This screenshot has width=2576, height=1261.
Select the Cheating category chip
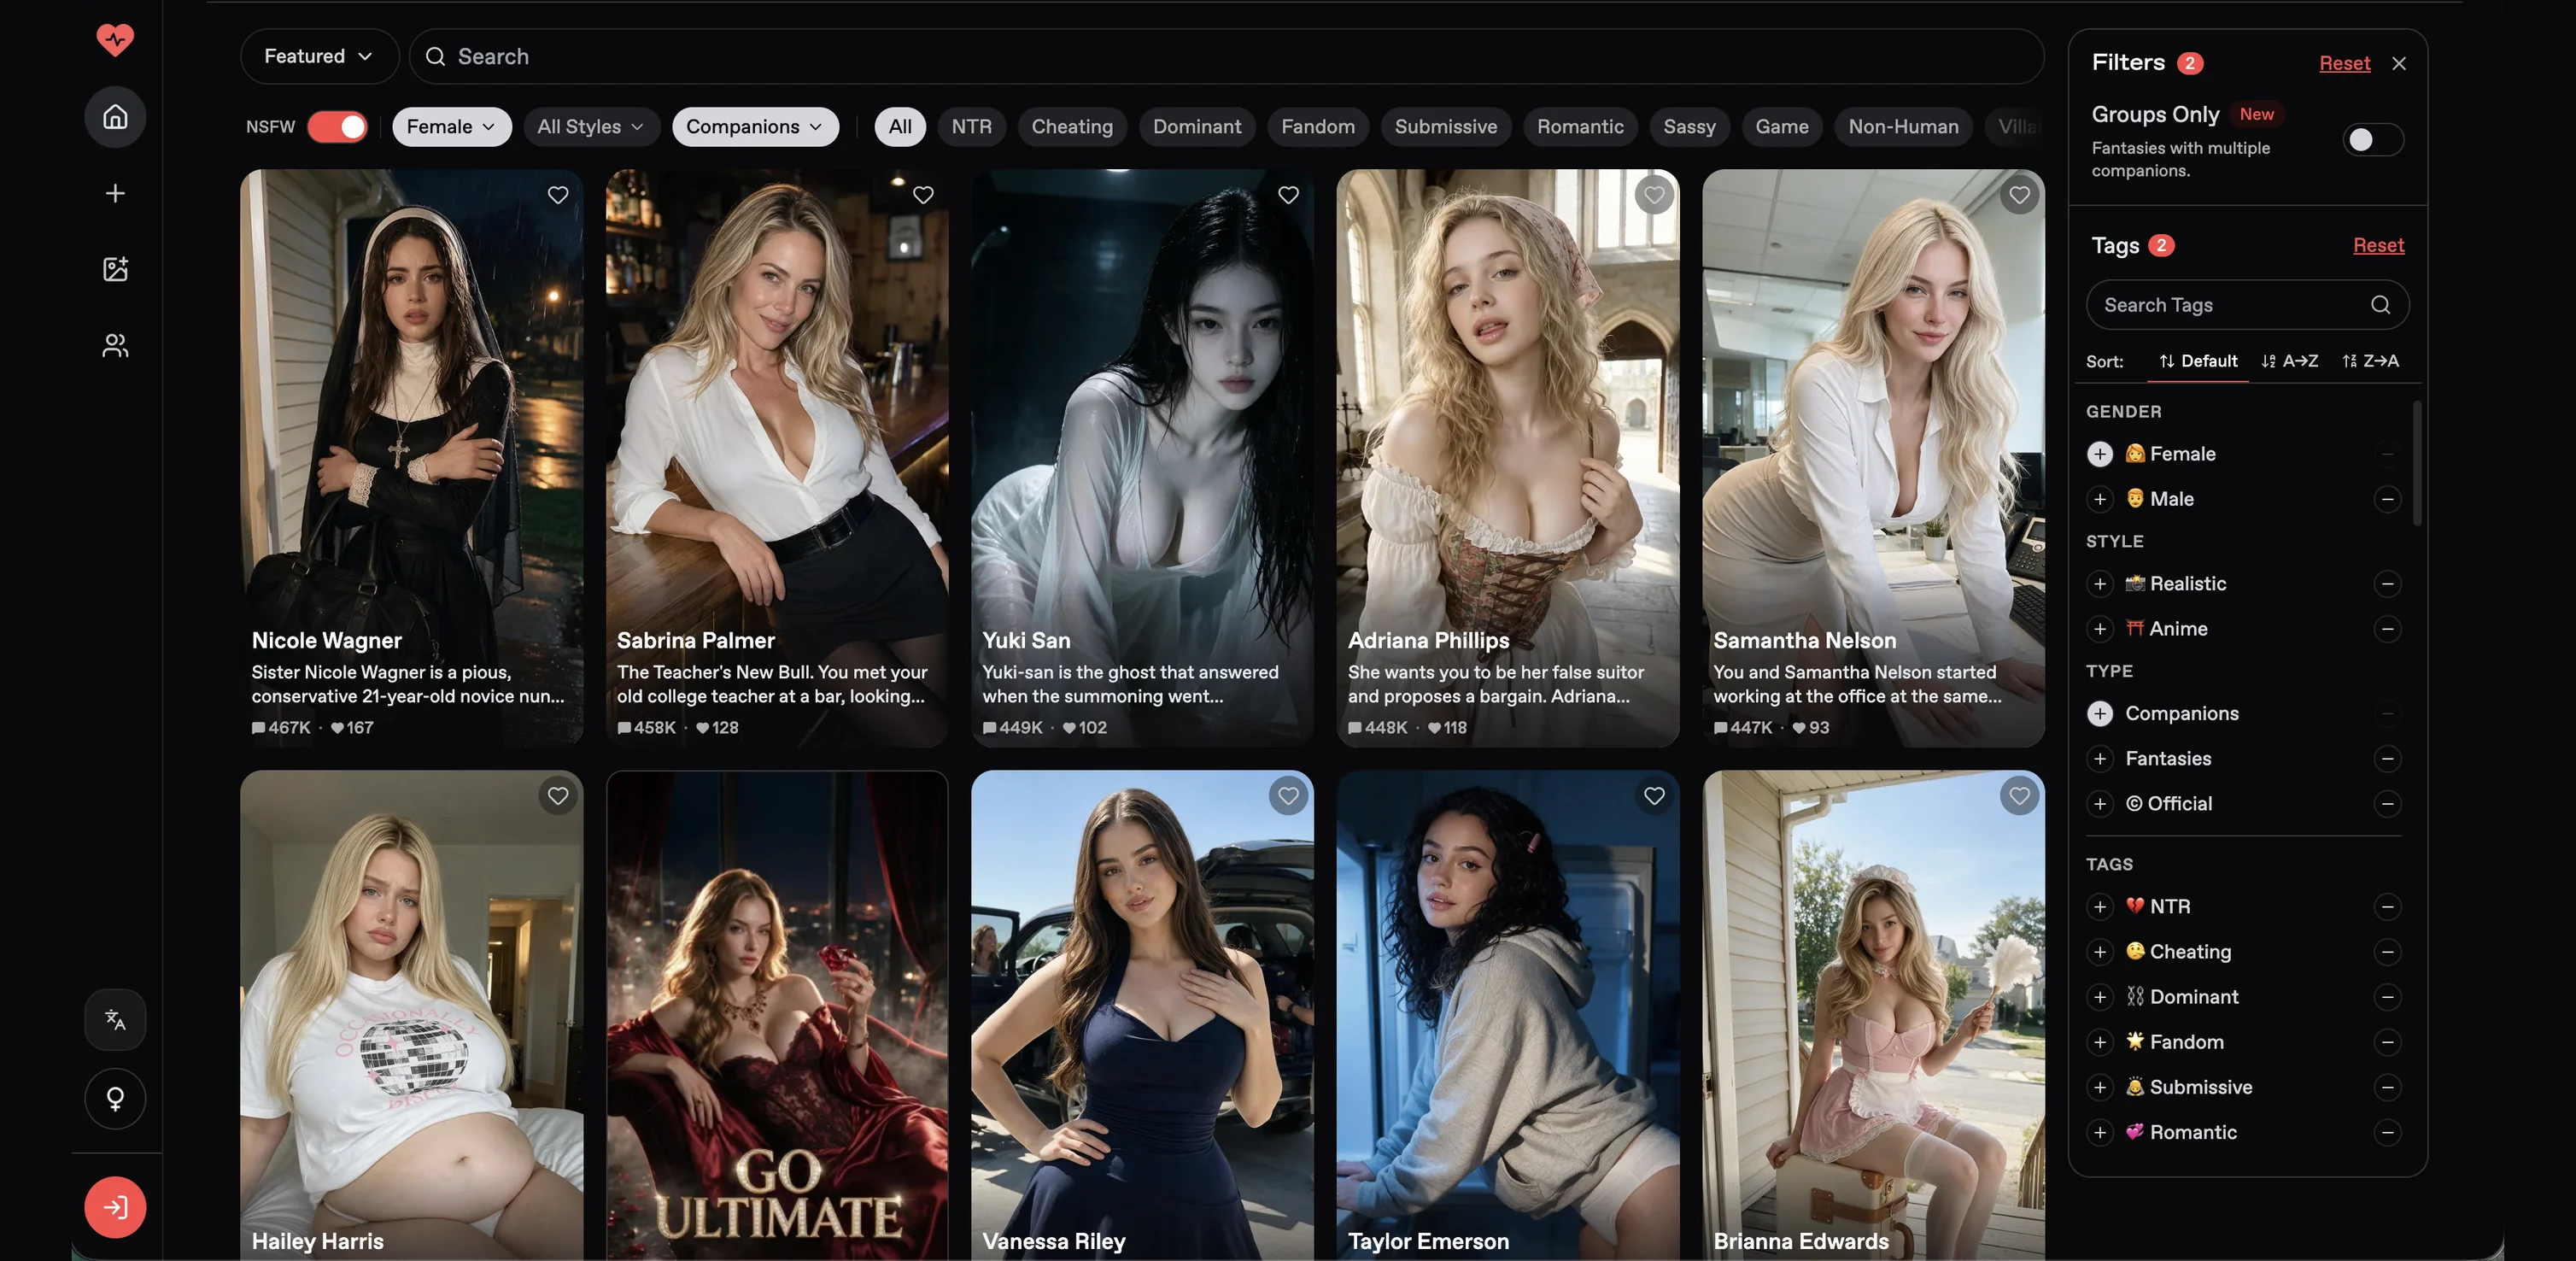[1072, 127]
